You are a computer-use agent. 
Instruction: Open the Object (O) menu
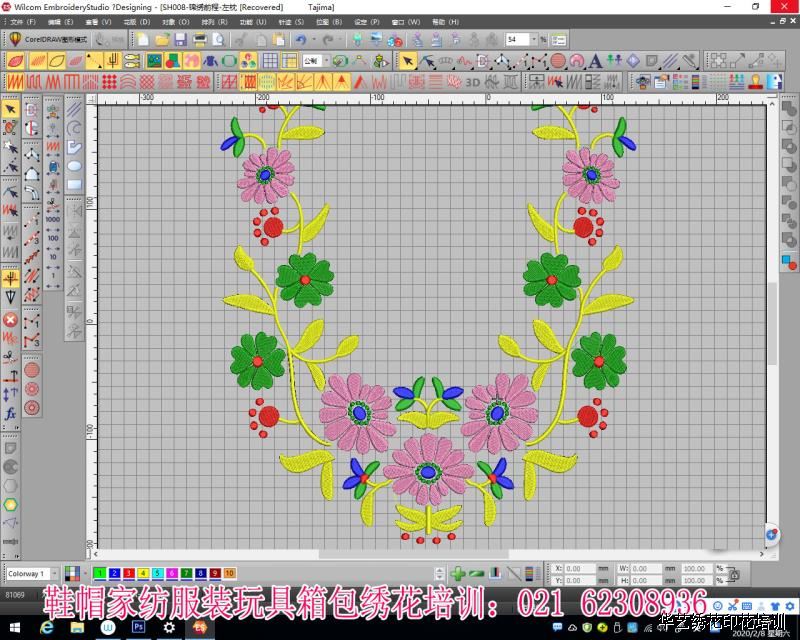176,22
